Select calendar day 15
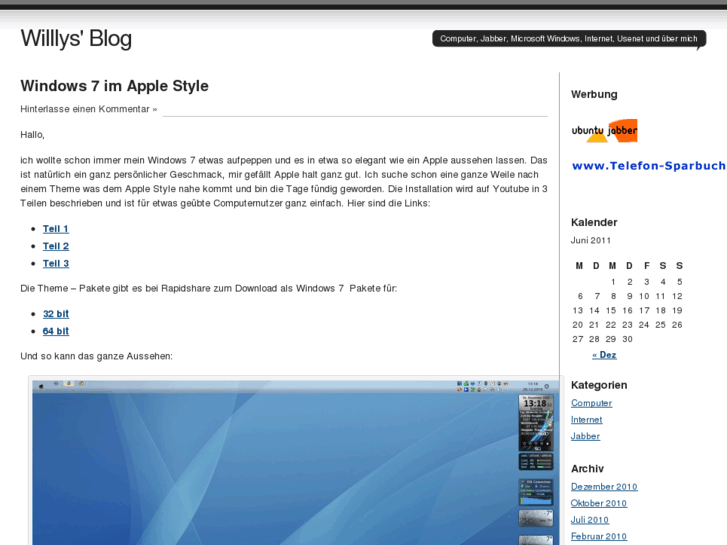 click(611, 310)
